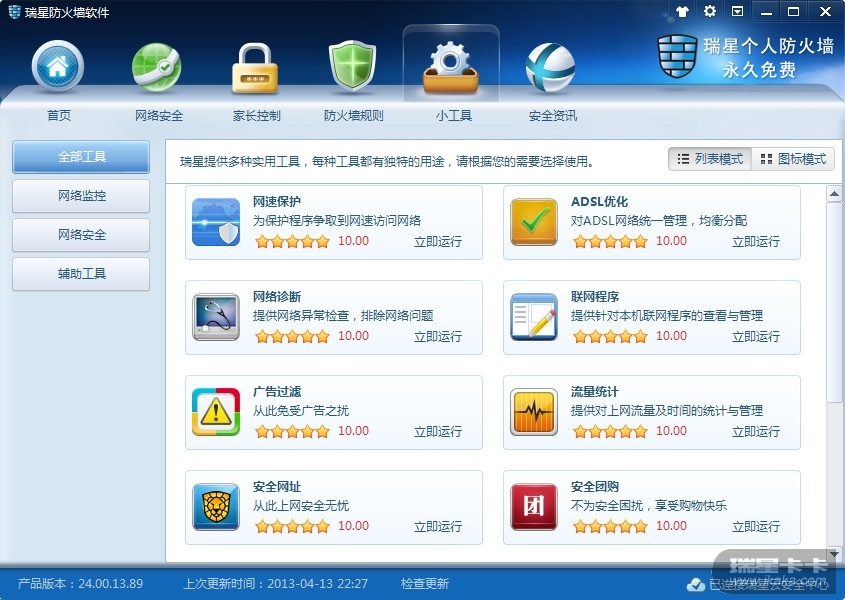The height and width of the screenshot is (600, 845).
Task: Click the 安全团购 red icon
Action: 534,507
